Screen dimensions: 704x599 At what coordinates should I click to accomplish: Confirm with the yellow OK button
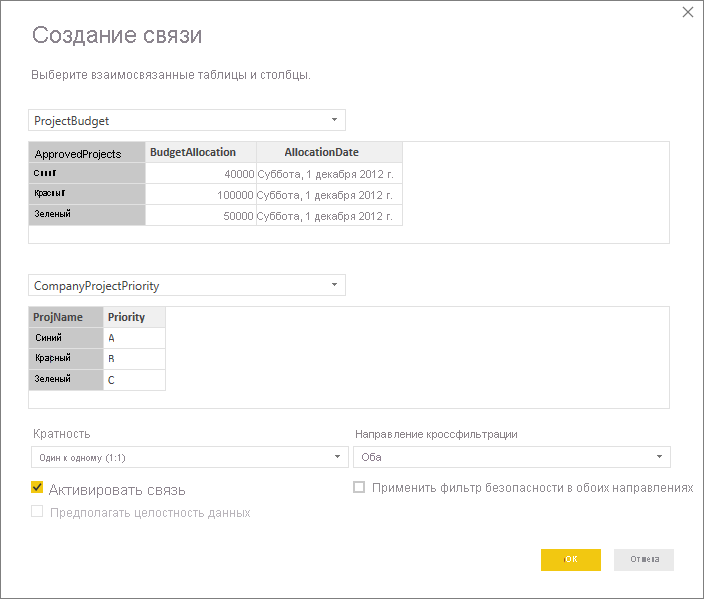click(571, 559)
